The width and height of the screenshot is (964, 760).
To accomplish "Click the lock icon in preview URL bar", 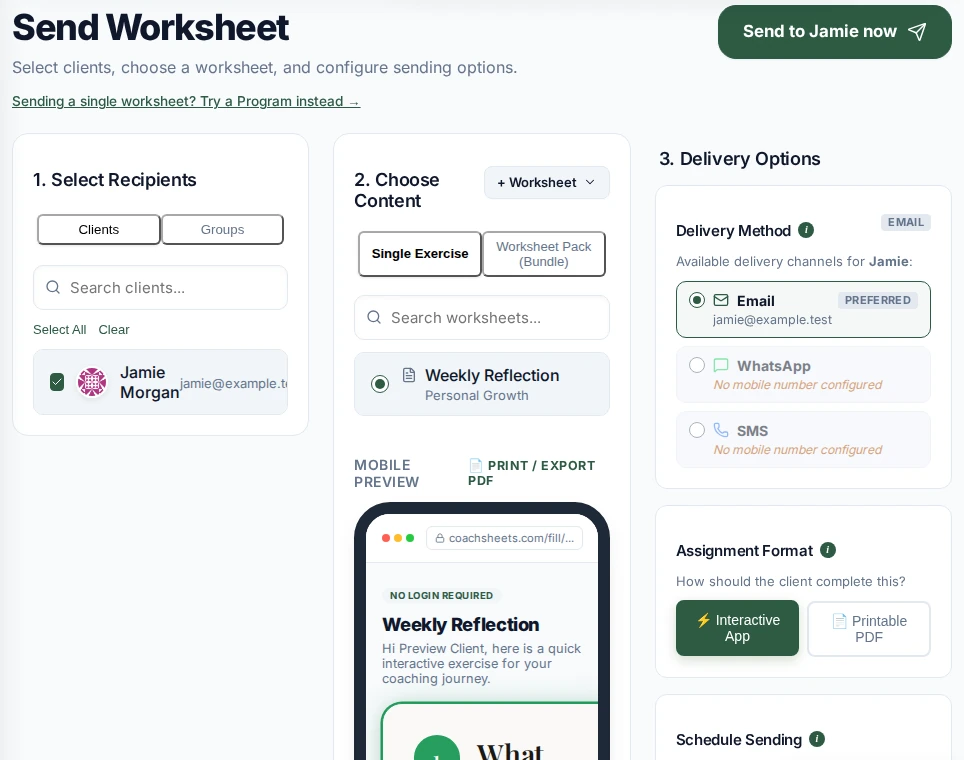I will [x=440, y=538].
